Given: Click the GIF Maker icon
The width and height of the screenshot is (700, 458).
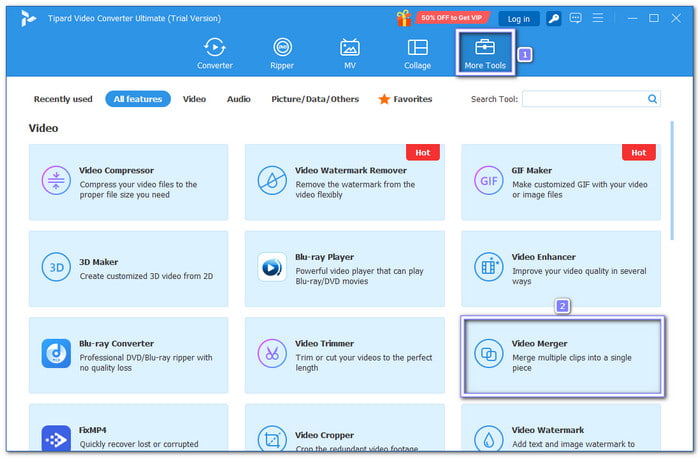Looking at the screenshot, I should click(x=488, y=181).
